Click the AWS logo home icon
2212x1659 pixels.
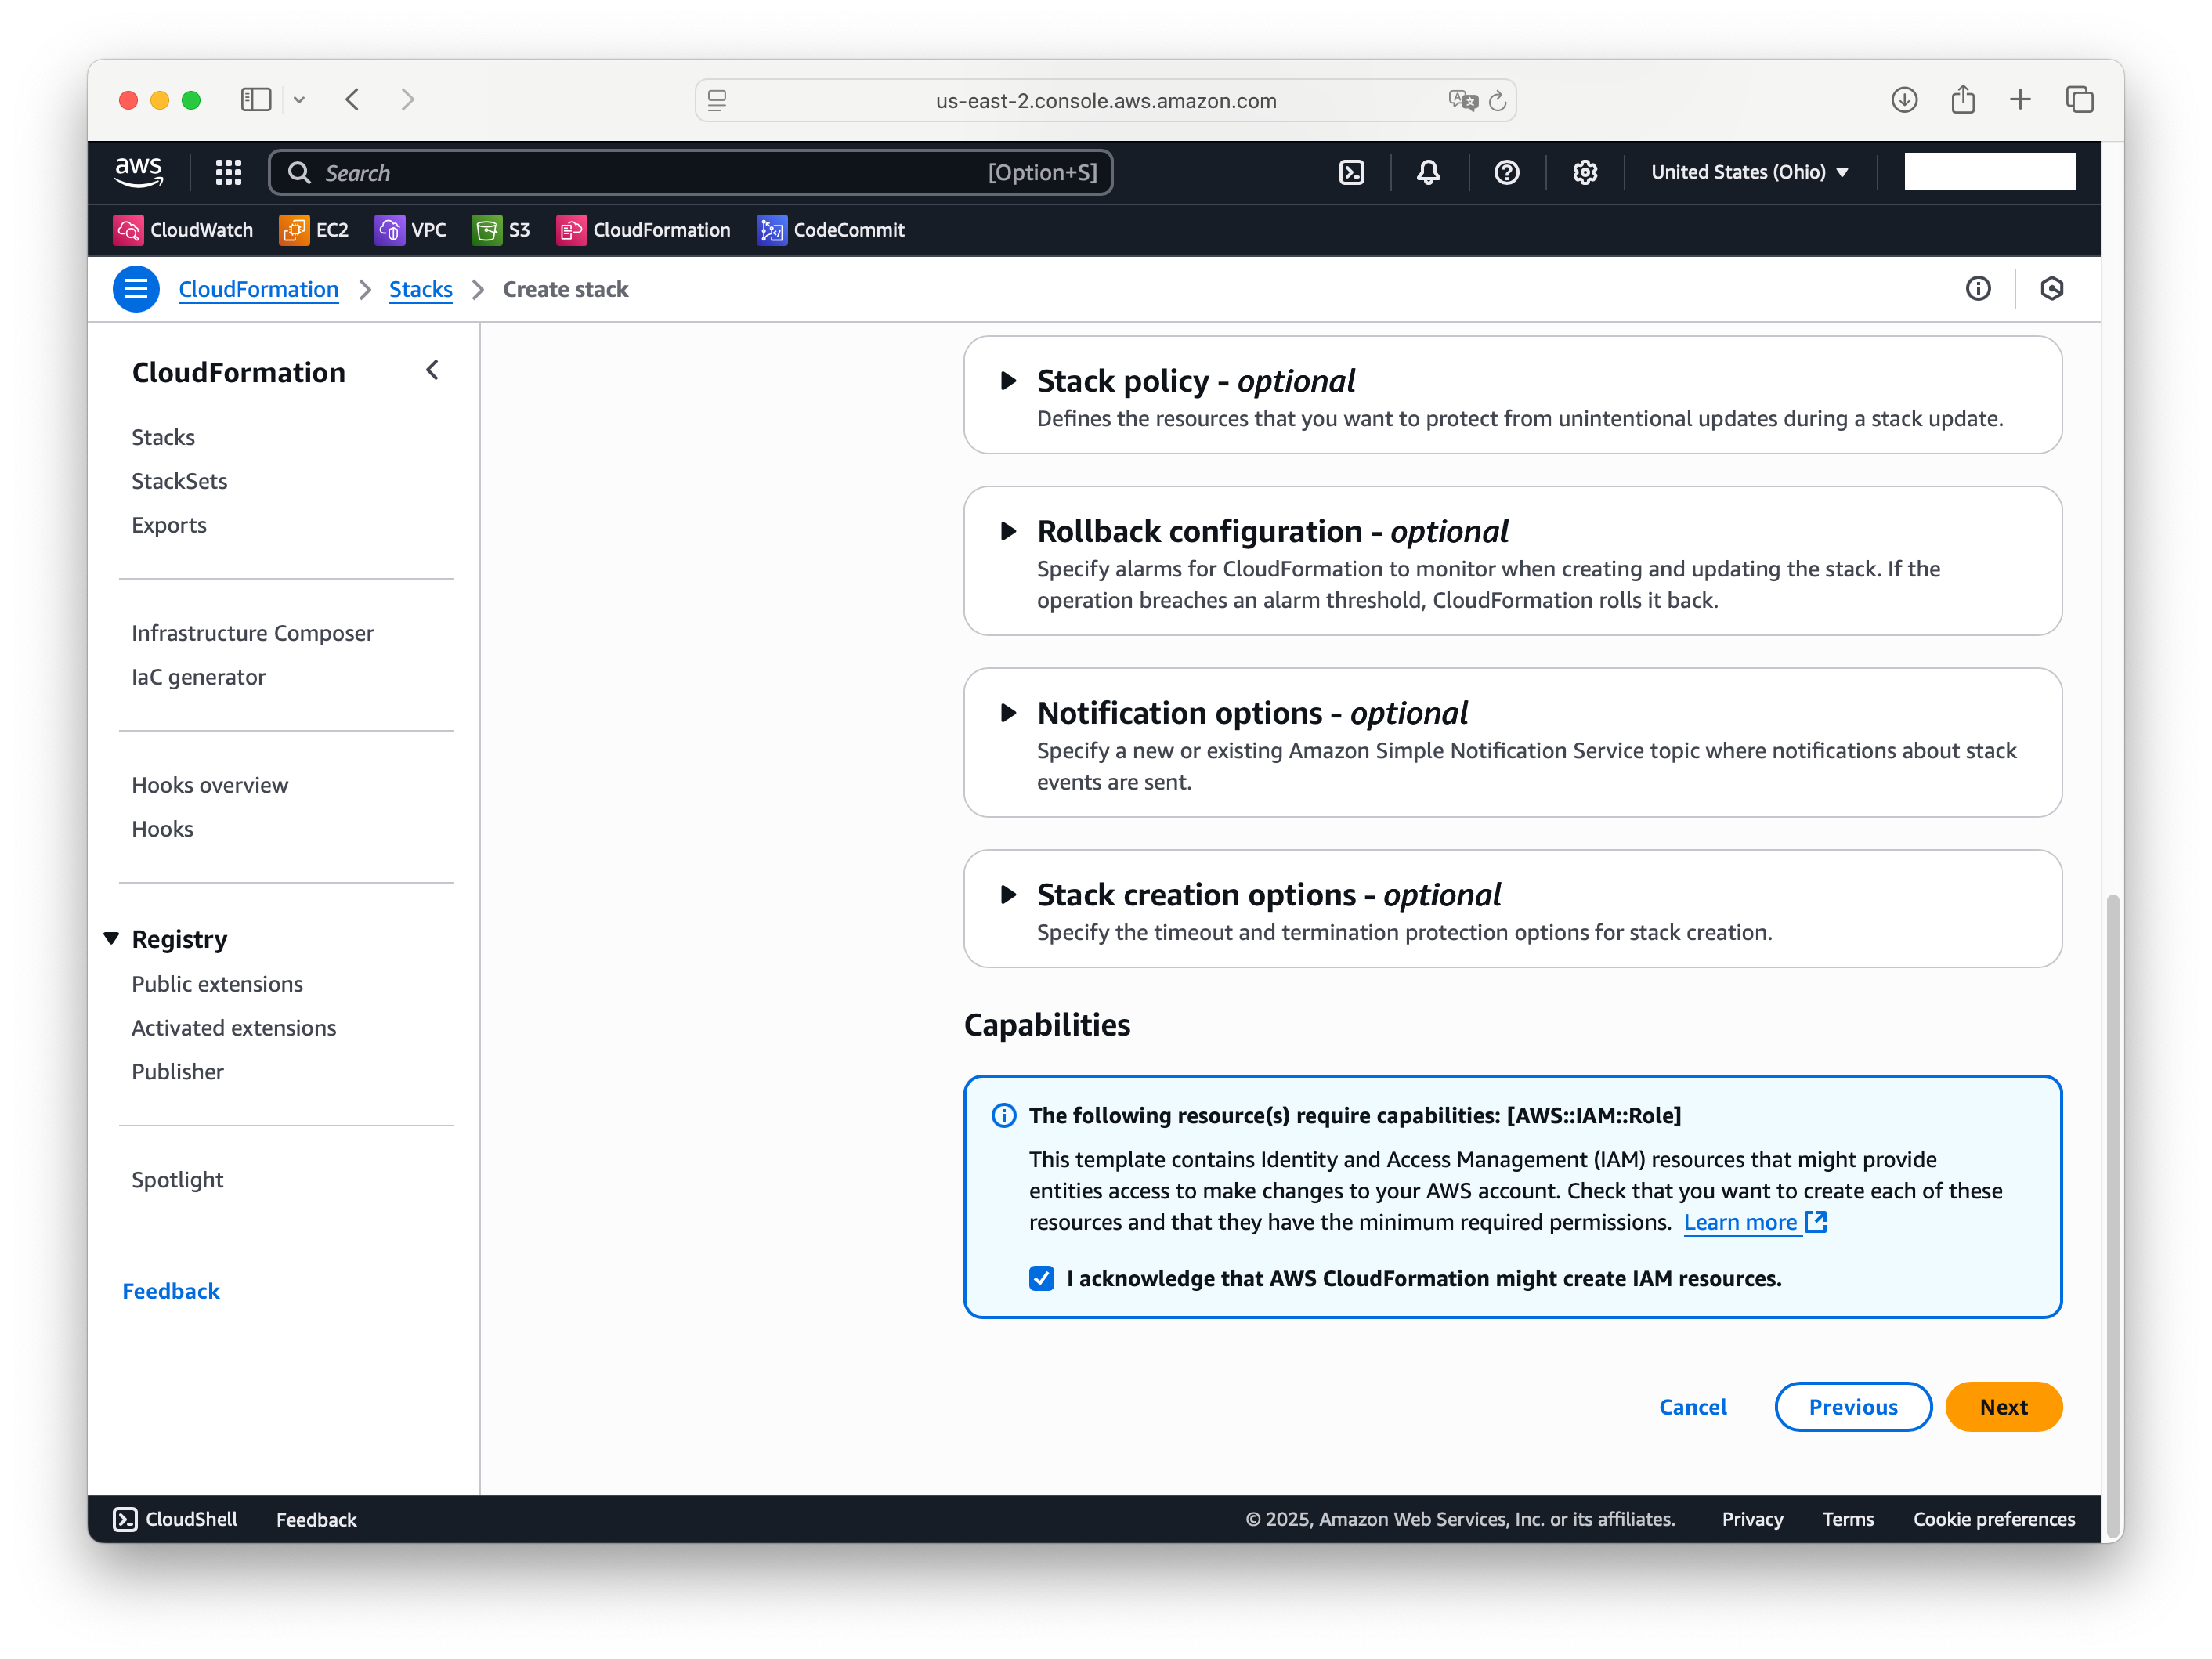[138, 172]
